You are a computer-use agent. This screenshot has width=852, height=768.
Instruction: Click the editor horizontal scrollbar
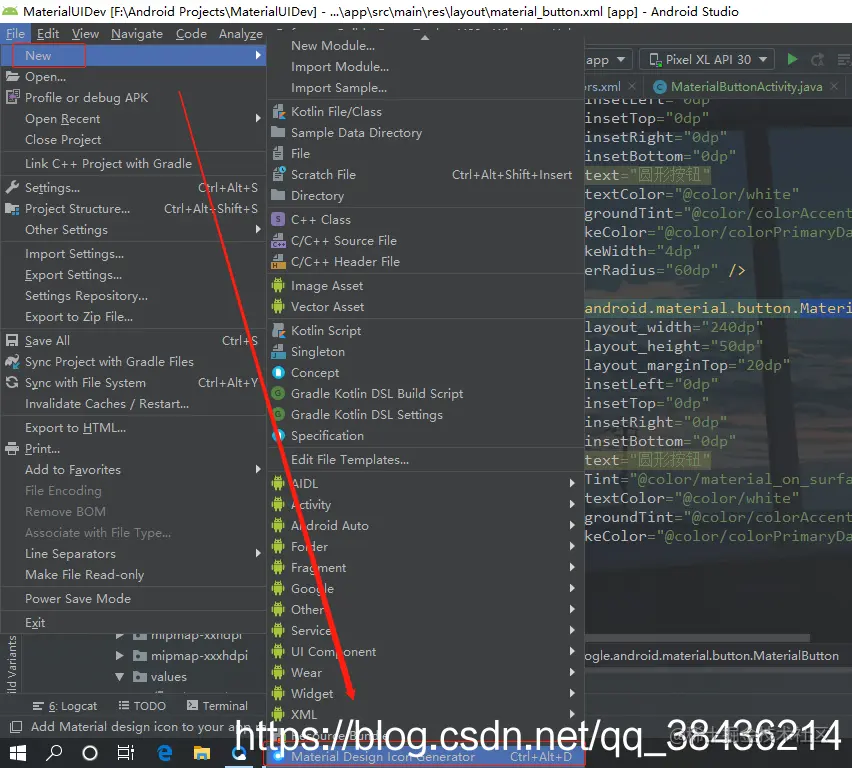click(698, 638)
